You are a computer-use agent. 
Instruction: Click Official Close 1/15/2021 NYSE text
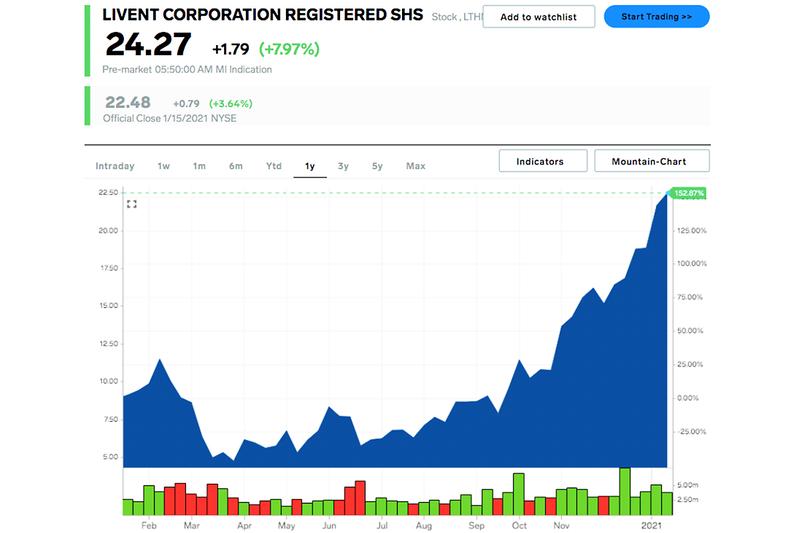[x=169, y=118]
